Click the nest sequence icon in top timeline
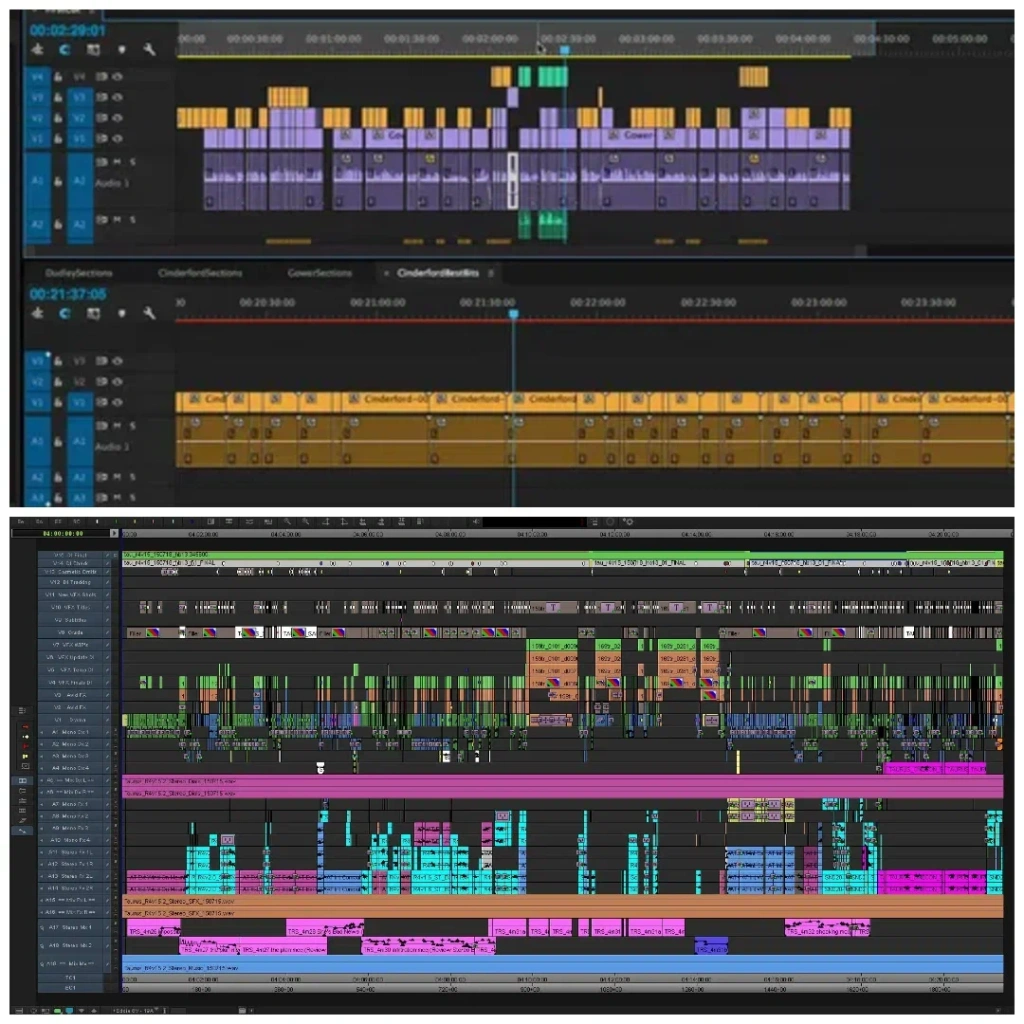The width and height of the screenshot is (1024, 1024). 38,48
